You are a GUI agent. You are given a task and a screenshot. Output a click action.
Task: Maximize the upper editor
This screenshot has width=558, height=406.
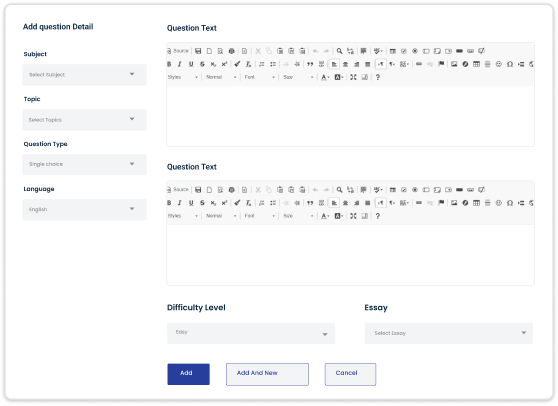[353, 77]
